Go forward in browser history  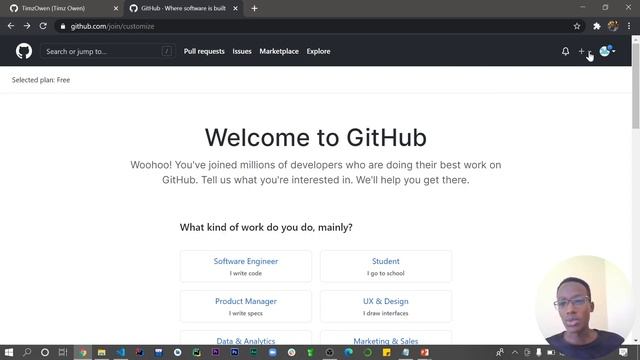coord(27,26)
